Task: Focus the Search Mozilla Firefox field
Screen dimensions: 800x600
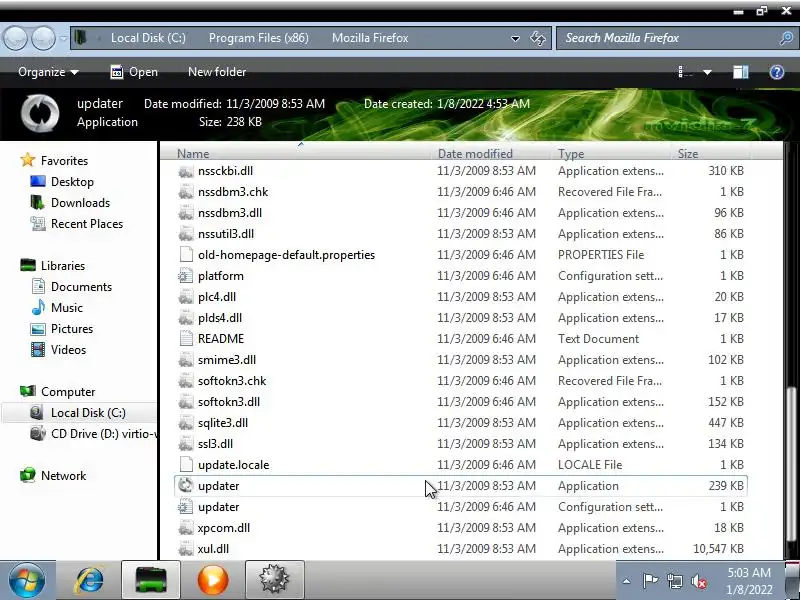Action: (x=668, y=38)
